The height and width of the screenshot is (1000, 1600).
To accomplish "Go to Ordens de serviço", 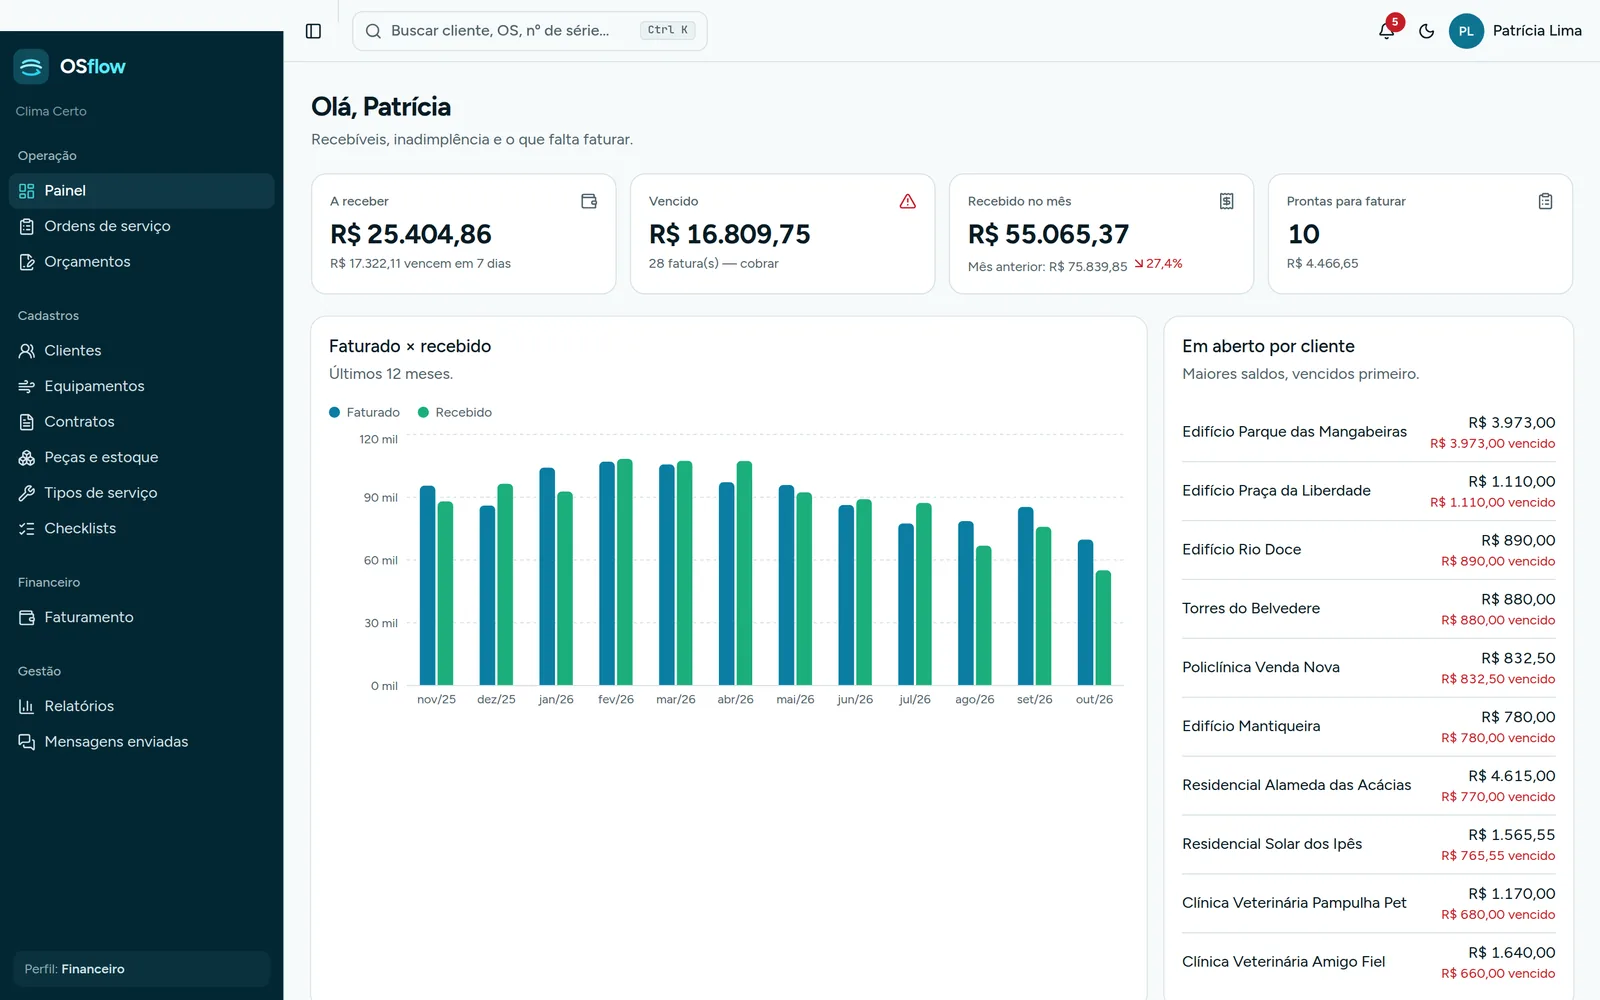I will (141, 226).
